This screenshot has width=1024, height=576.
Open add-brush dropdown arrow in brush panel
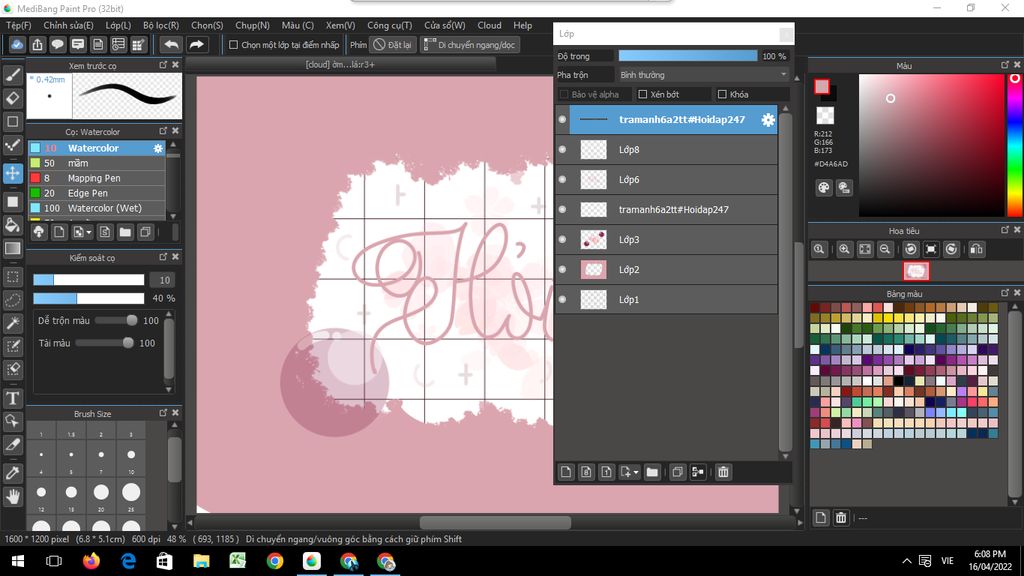(x=89, y=232)
